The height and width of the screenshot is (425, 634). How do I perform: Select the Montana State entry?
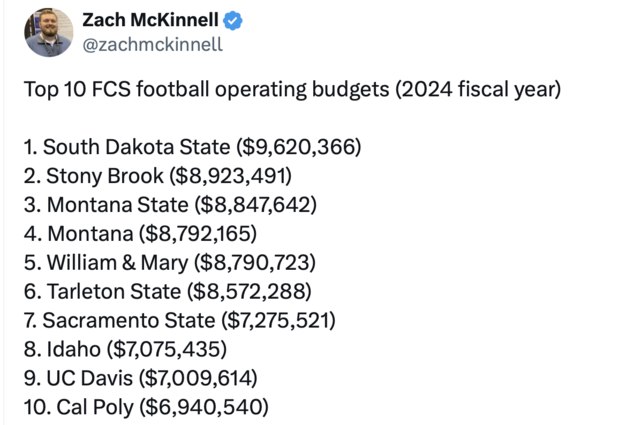(x=170, y=205)
